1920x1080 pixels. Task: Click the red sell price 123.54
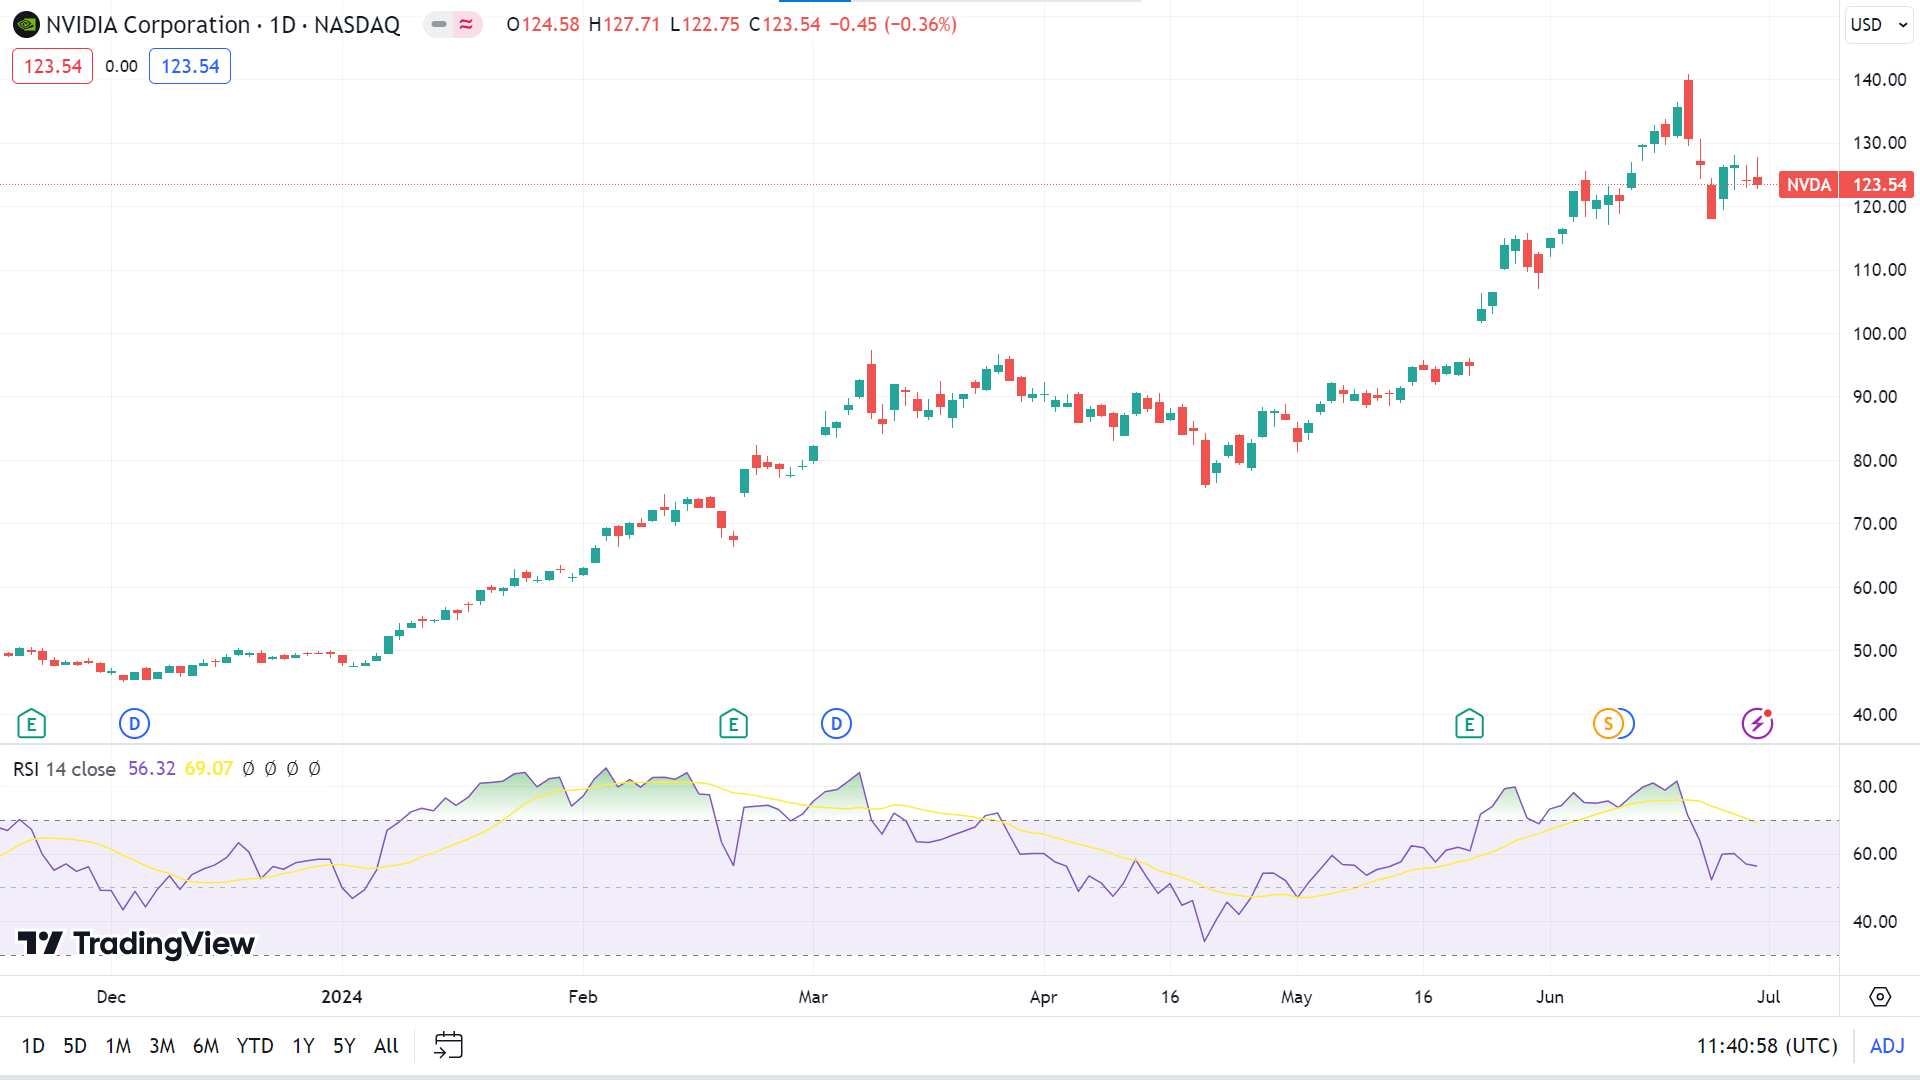(x=52, y=66)
